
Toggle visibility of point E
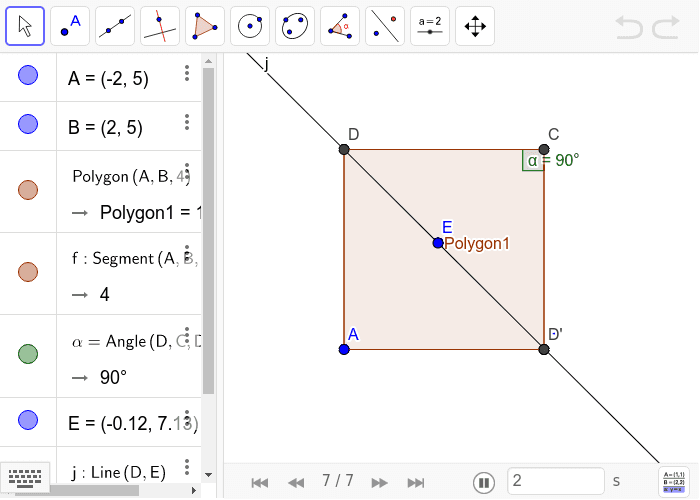pos(28,420)
